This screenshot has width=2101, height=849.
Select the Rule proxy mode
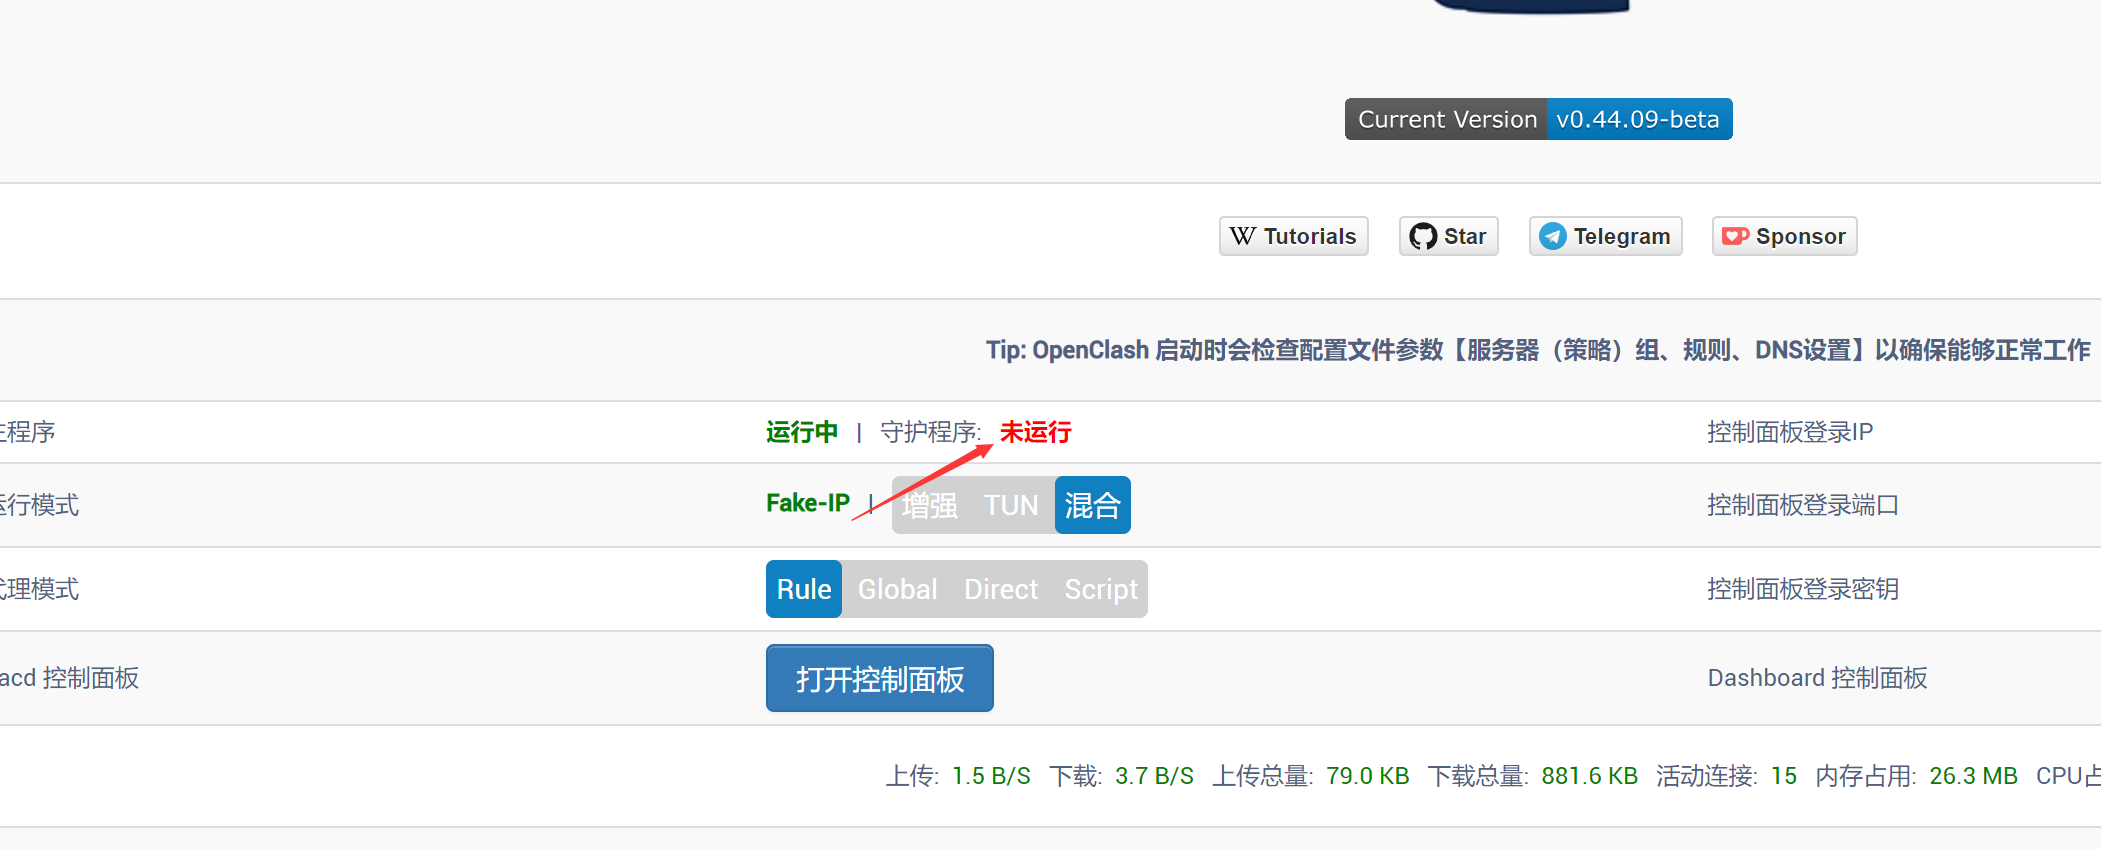coord(804,589)
